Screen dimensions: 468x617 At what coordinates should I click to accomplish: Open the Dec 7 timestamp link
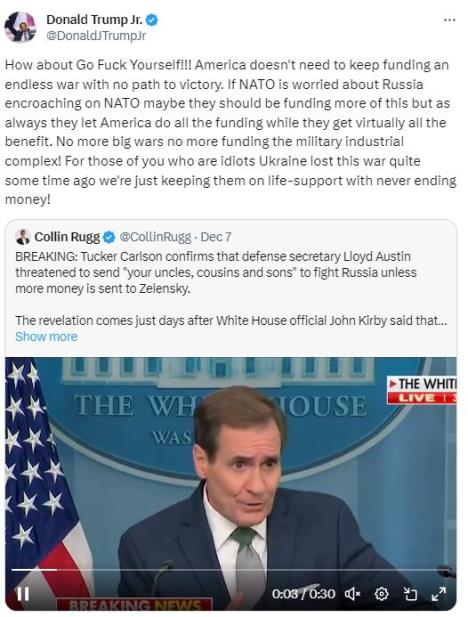click(x=216, y=237)
